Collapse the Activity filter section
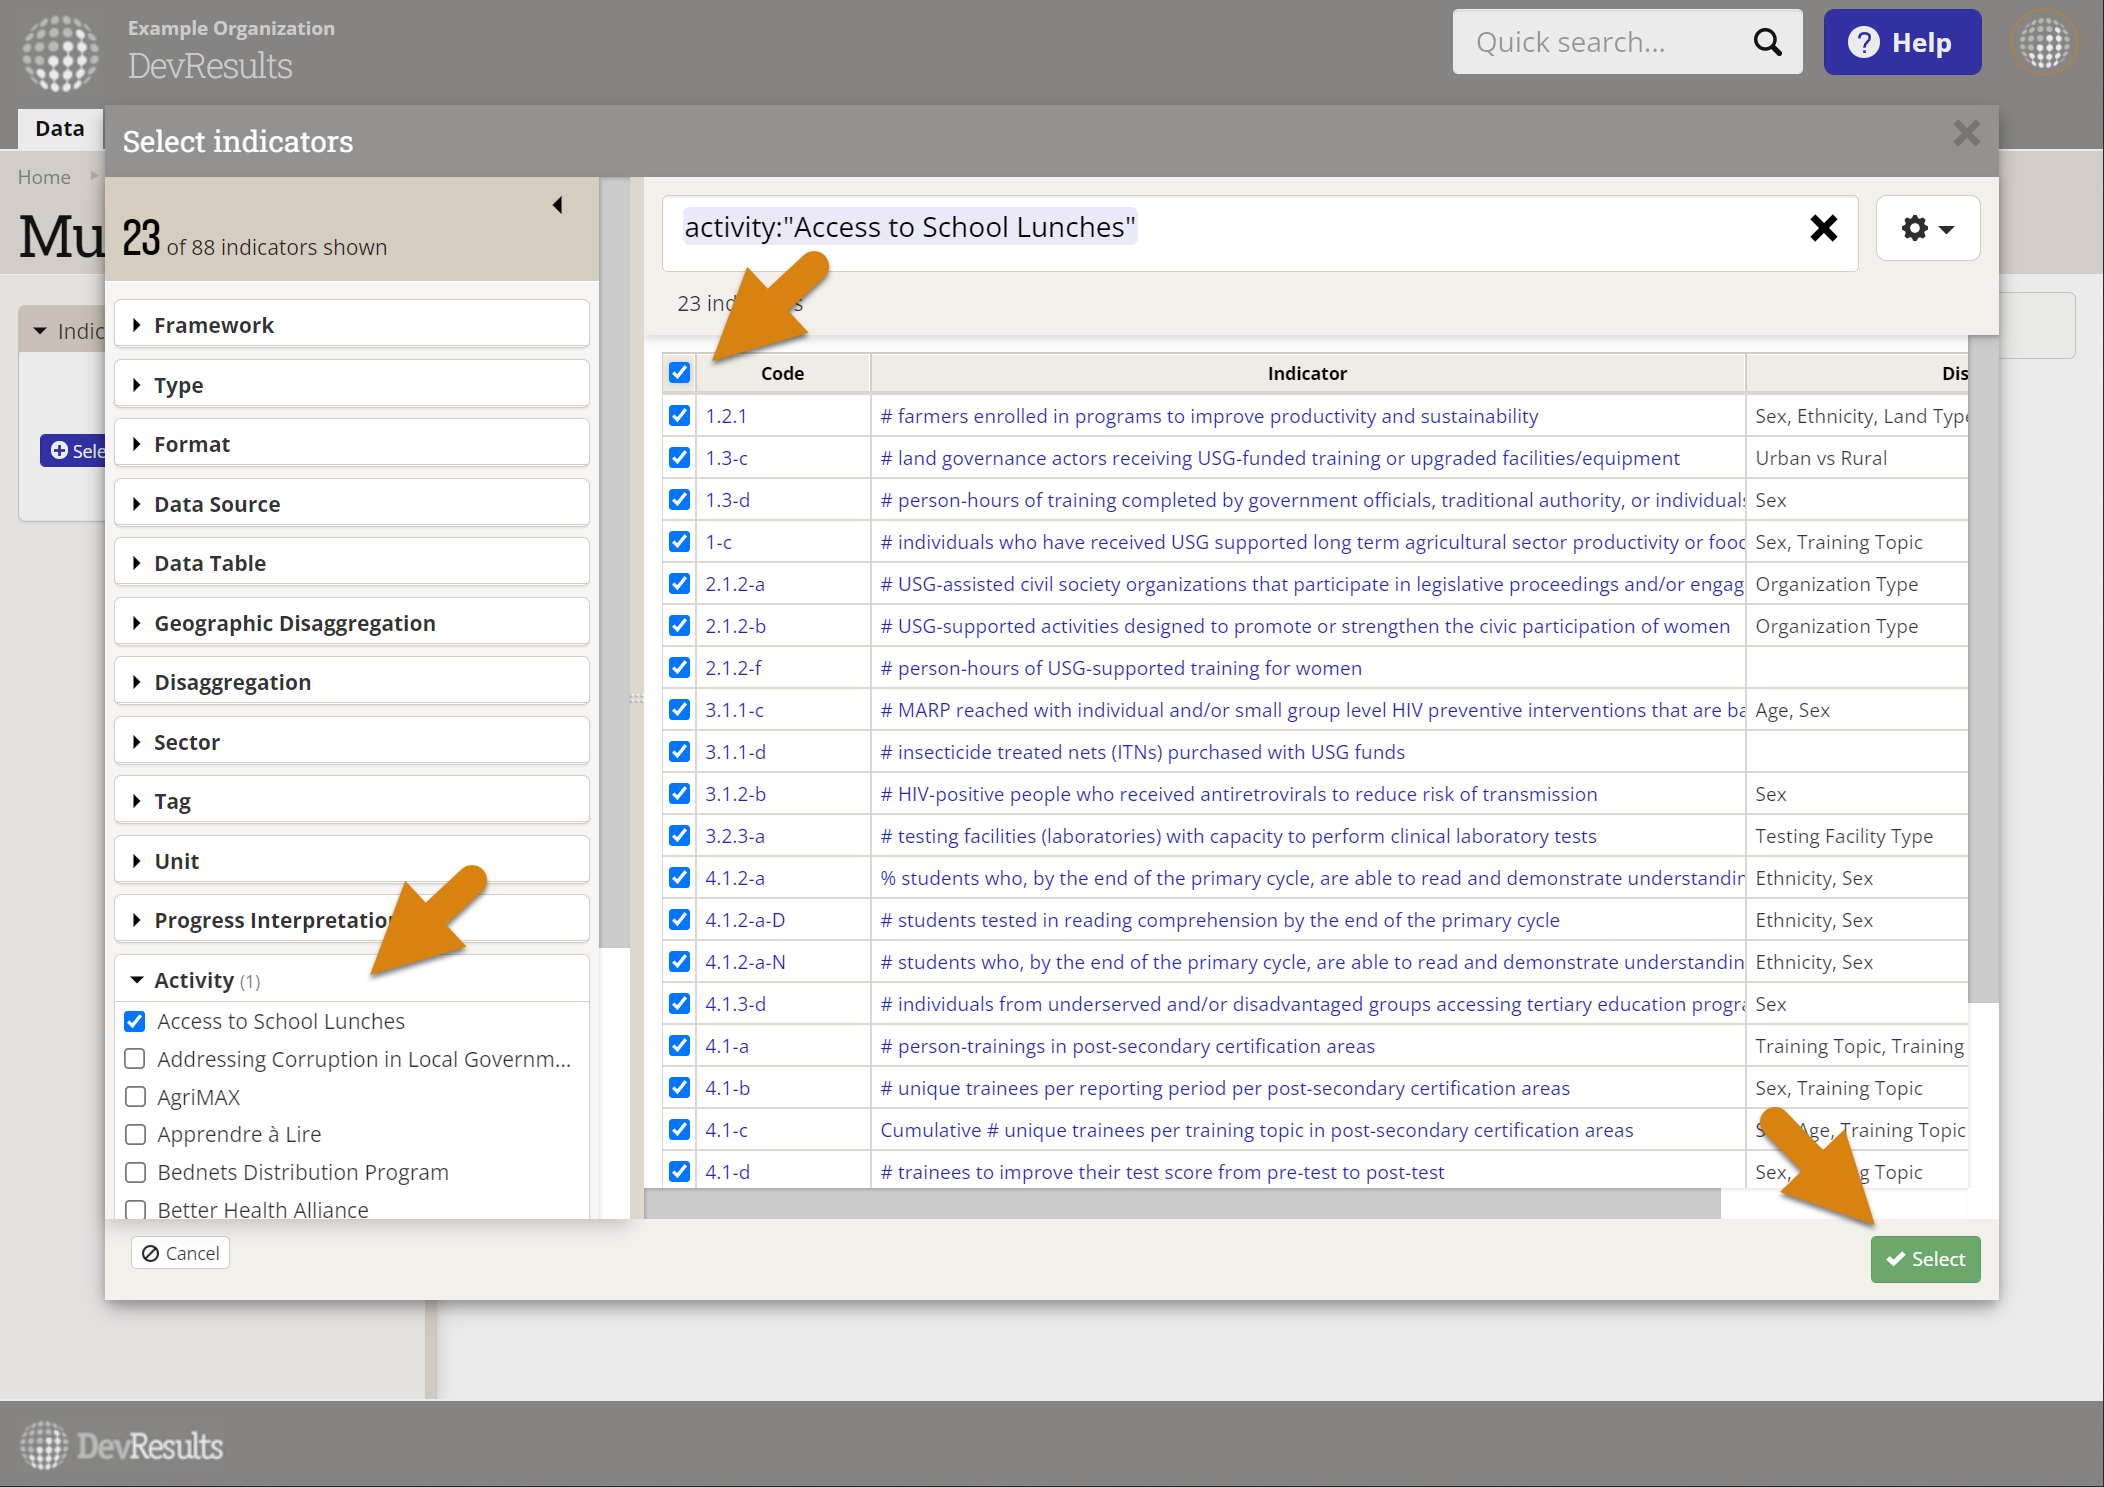 click(x=193, y=980)
